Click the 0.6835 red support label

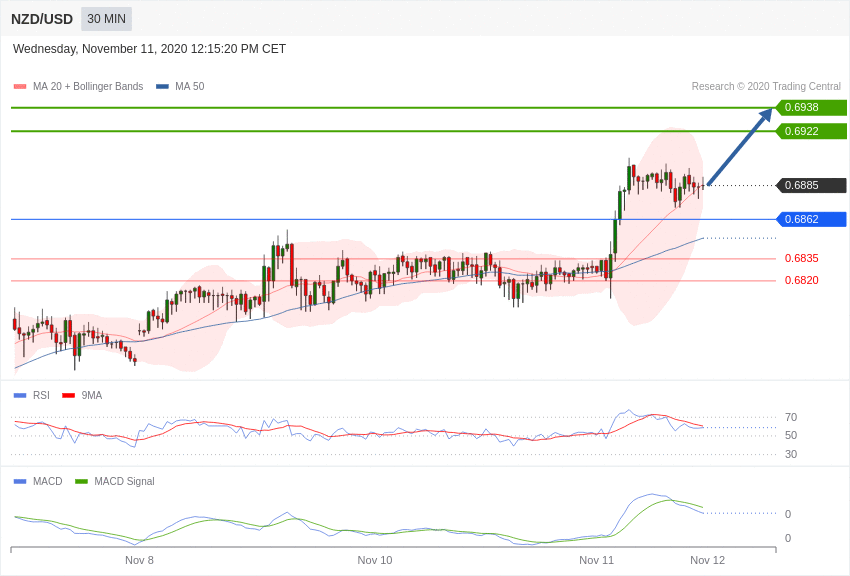click(x=801, y=258)
